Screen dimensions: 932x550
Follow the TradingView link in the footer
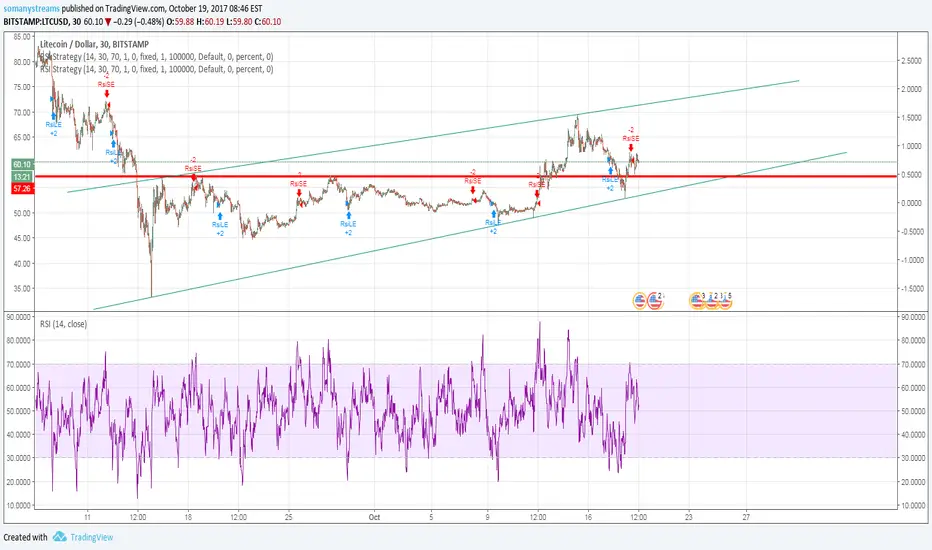[x=92, y=537]
